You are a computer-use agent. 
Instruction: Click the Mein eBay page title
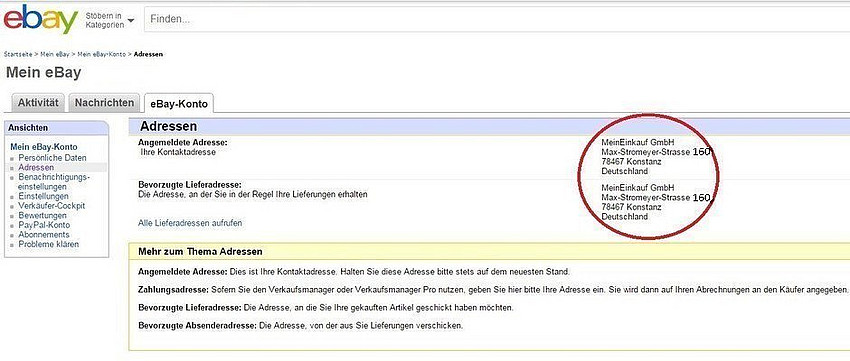point(43,73)
